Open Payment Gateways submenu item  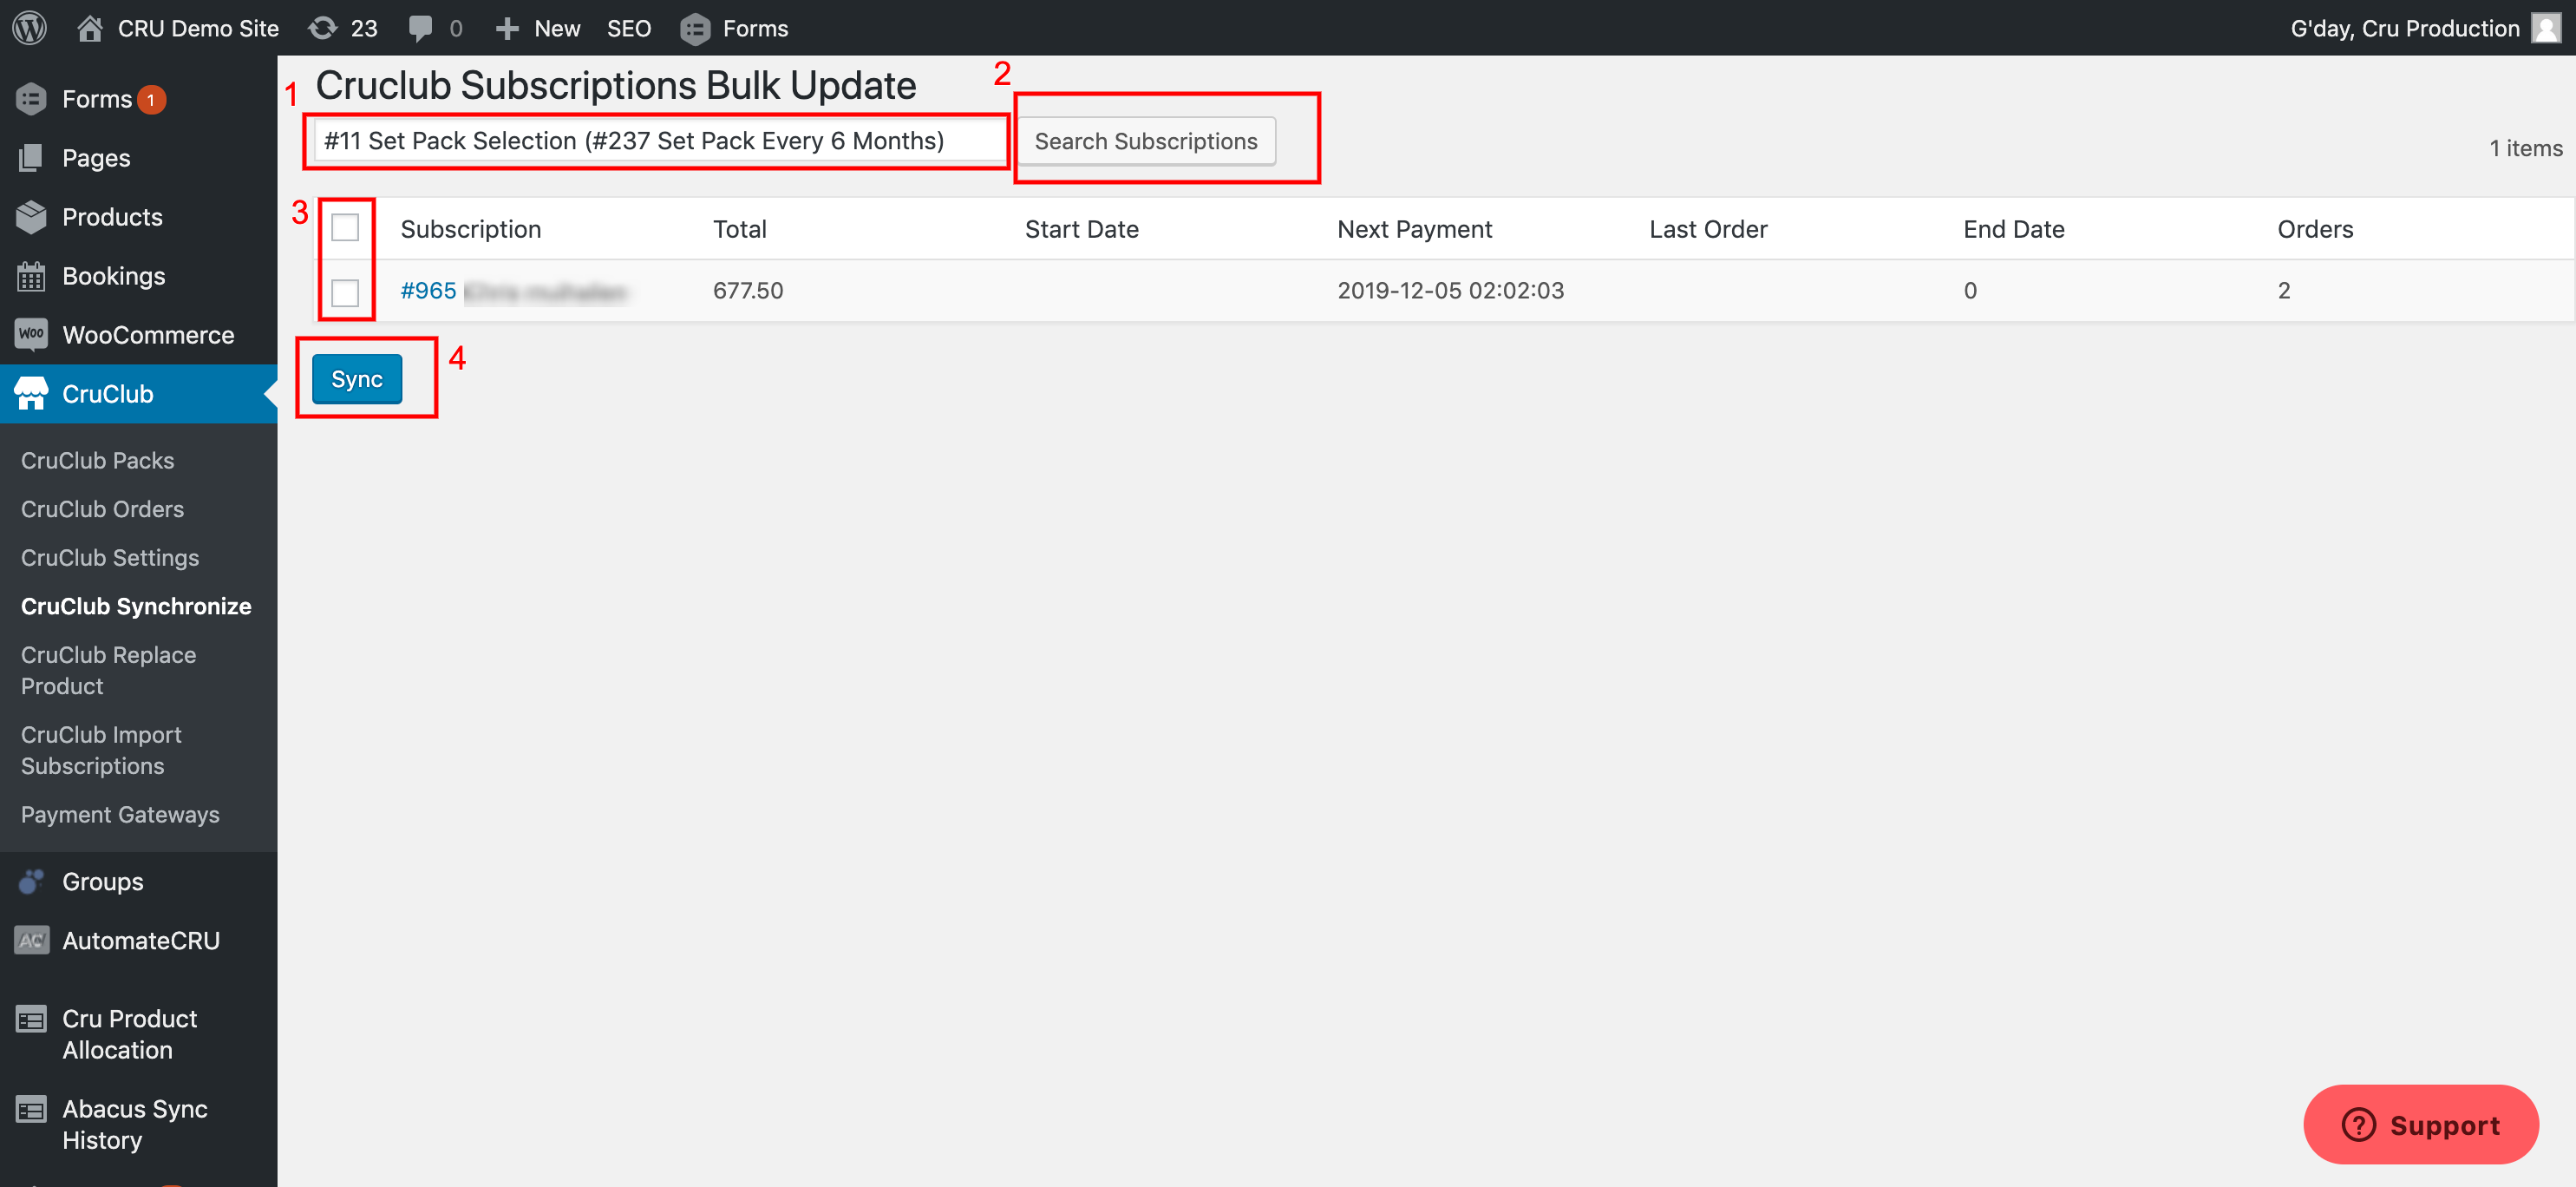click(x=120, y=814)
